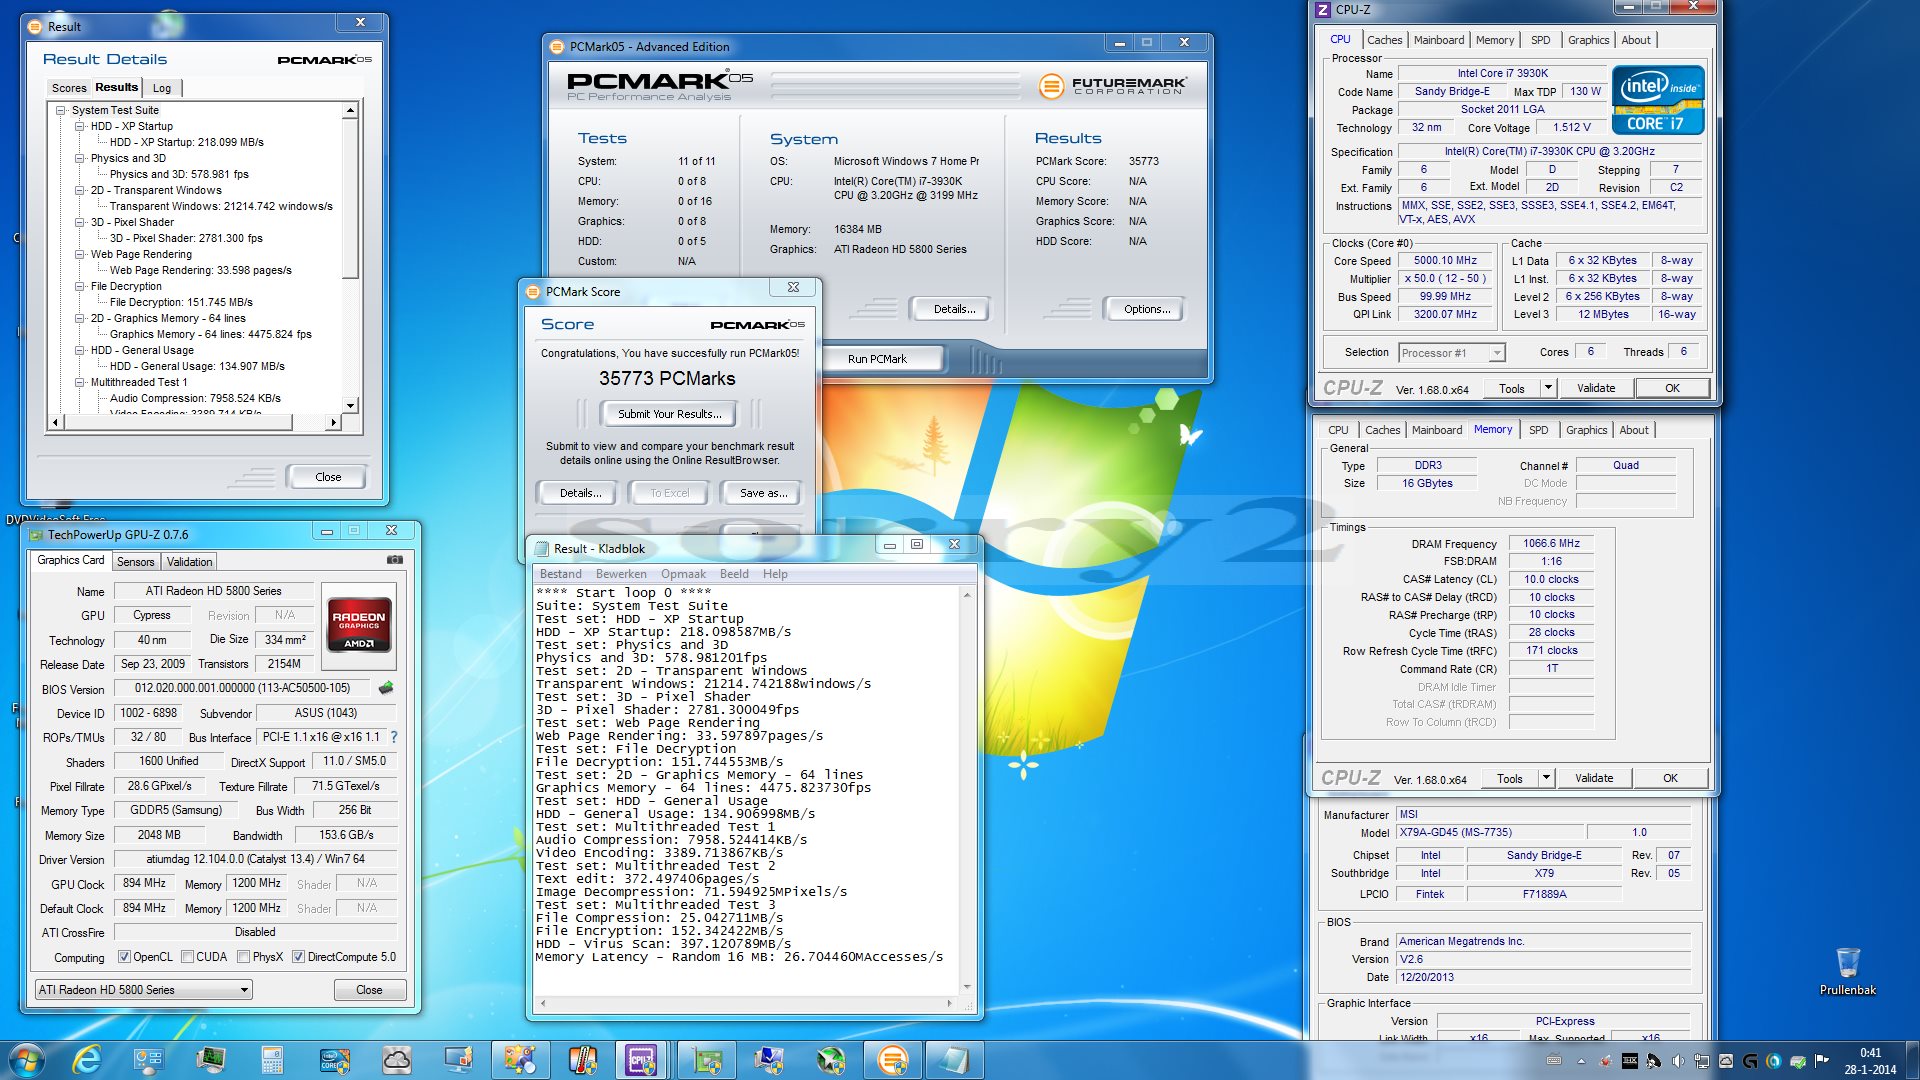The image size is (1920, 1080).
Task: Toggle the PhysX checkbox in GPU-Z
Action: pos(243,957)
